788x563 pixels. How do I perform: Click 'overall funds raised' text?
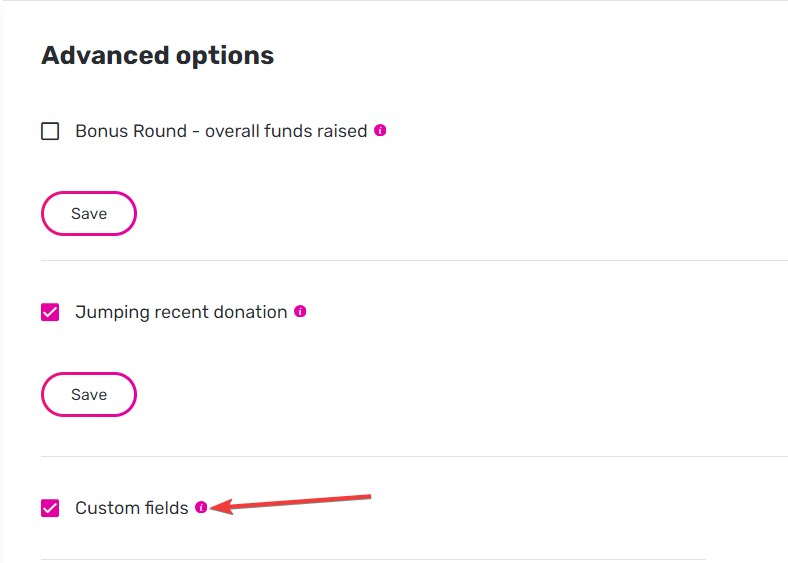click(286, 131)
